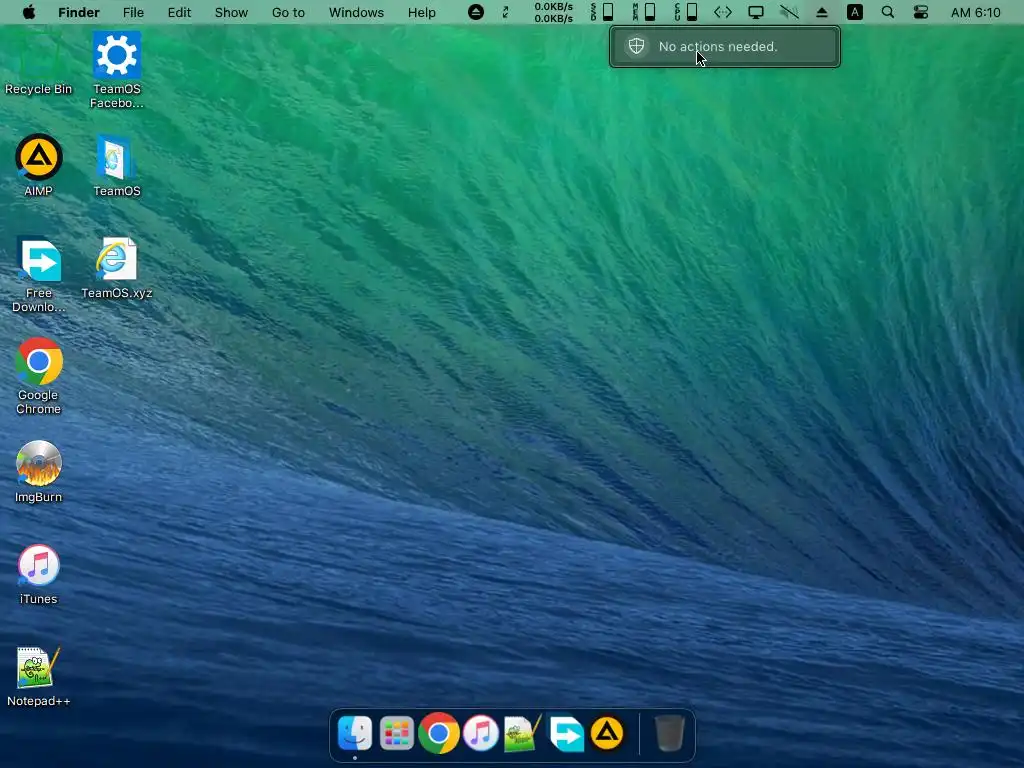
Task: Click the input language A icon
Action: [x=855, y=12]
